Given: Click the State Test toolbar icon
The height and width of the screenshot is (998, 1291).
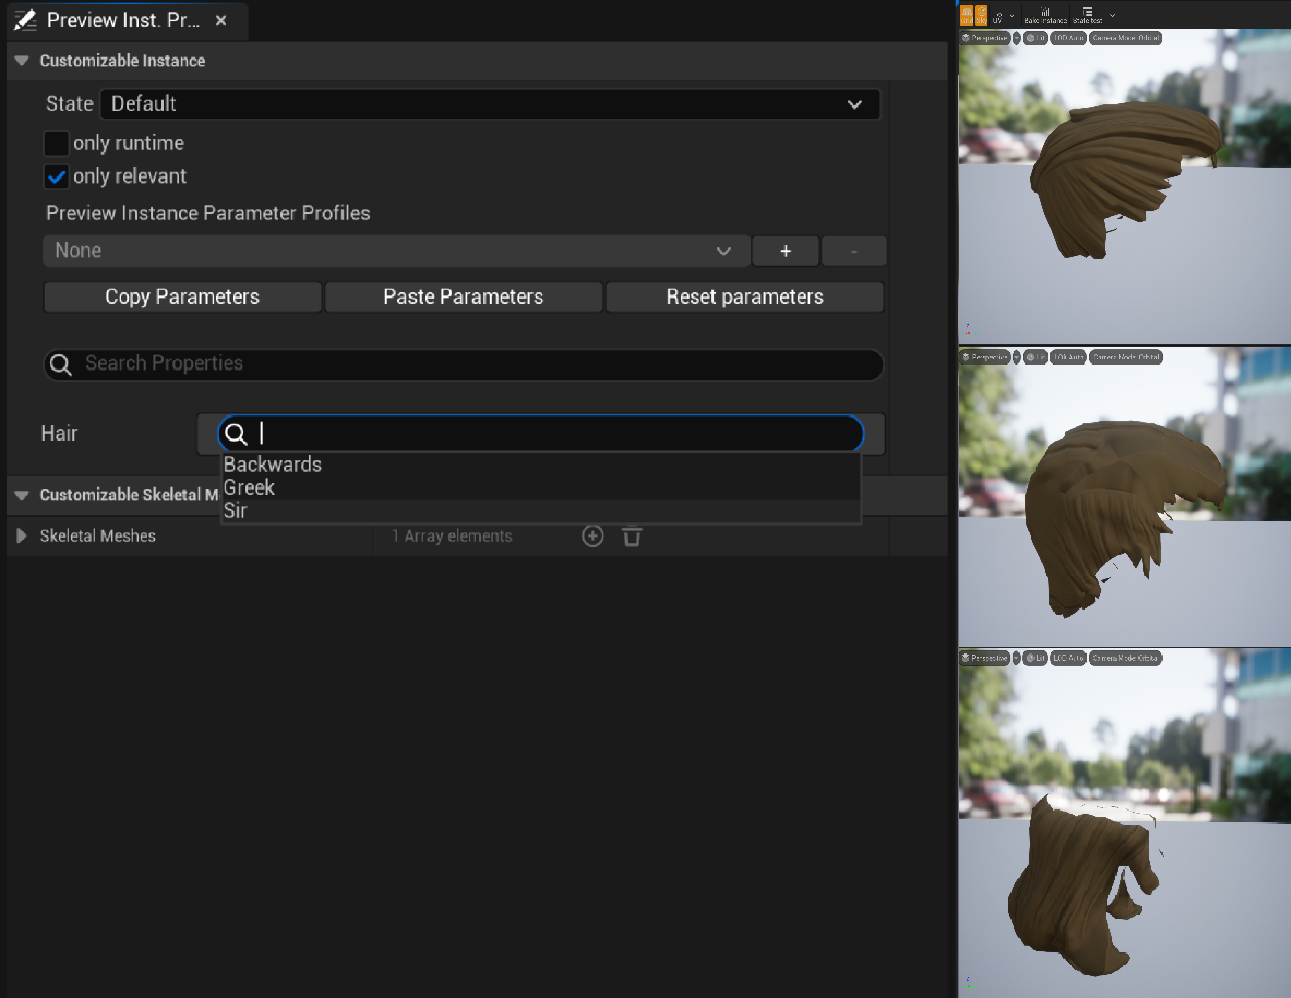Looking at the screenshot, I should [1088, 16].
